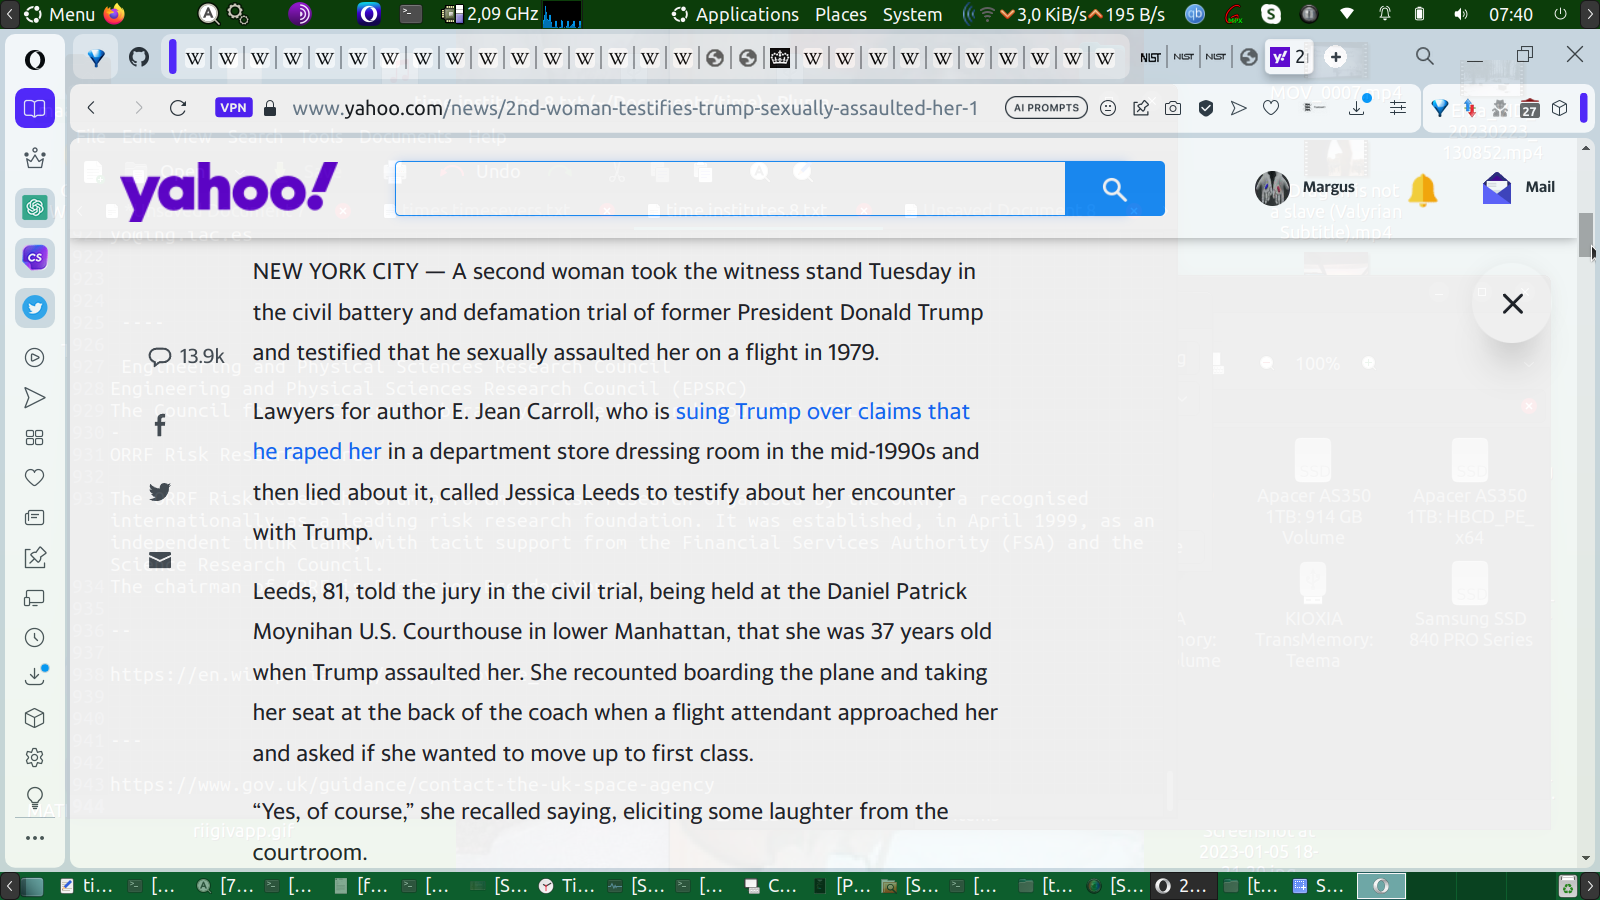The image size is (1600, 900).
Task: Toggle the VPN badge in address bar
Action: (233, 108)
